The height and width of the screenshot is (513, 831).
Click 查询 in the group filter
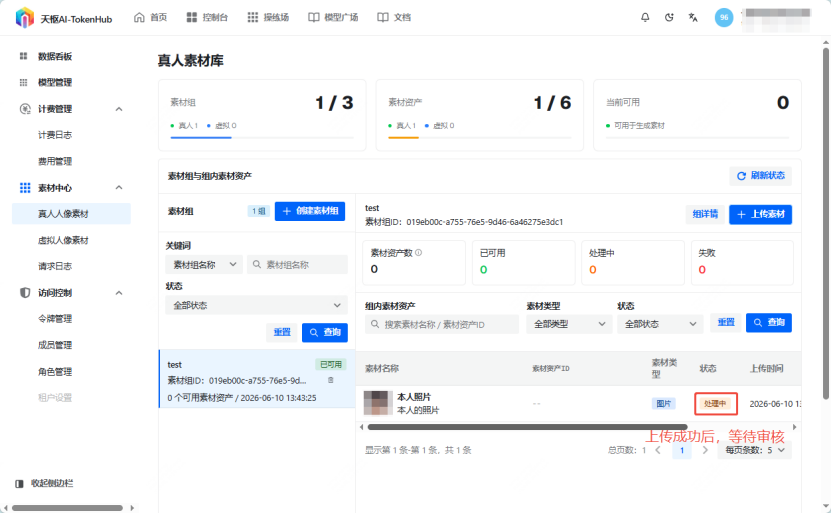coord(325,332)
